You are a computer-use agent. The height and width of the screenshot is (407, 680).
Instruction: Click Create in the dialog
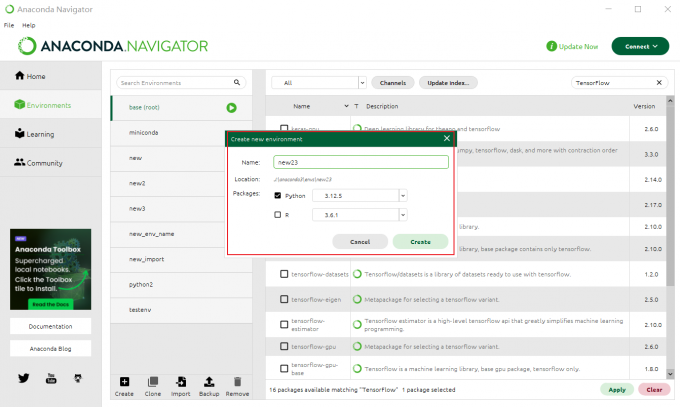(x=420, y=242)
